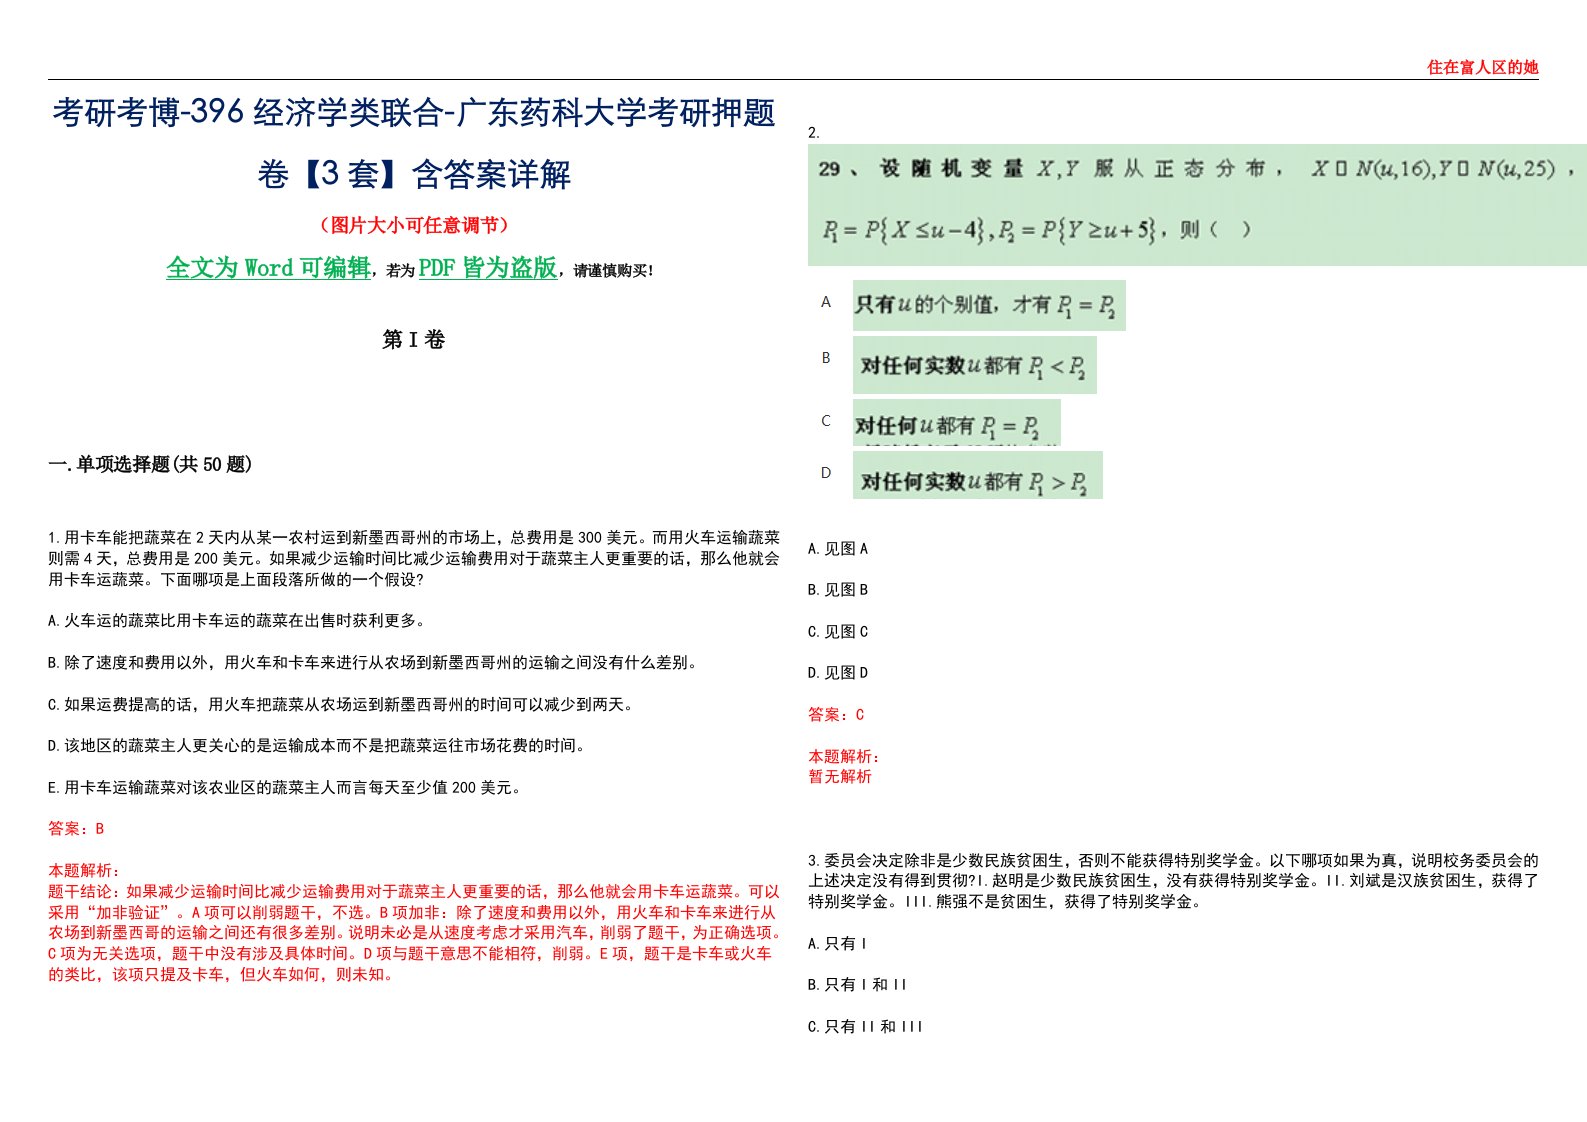1587x1122 pixels.
Task: Select question 3 option 'B.只有I和II'
Action: point(857,985)
